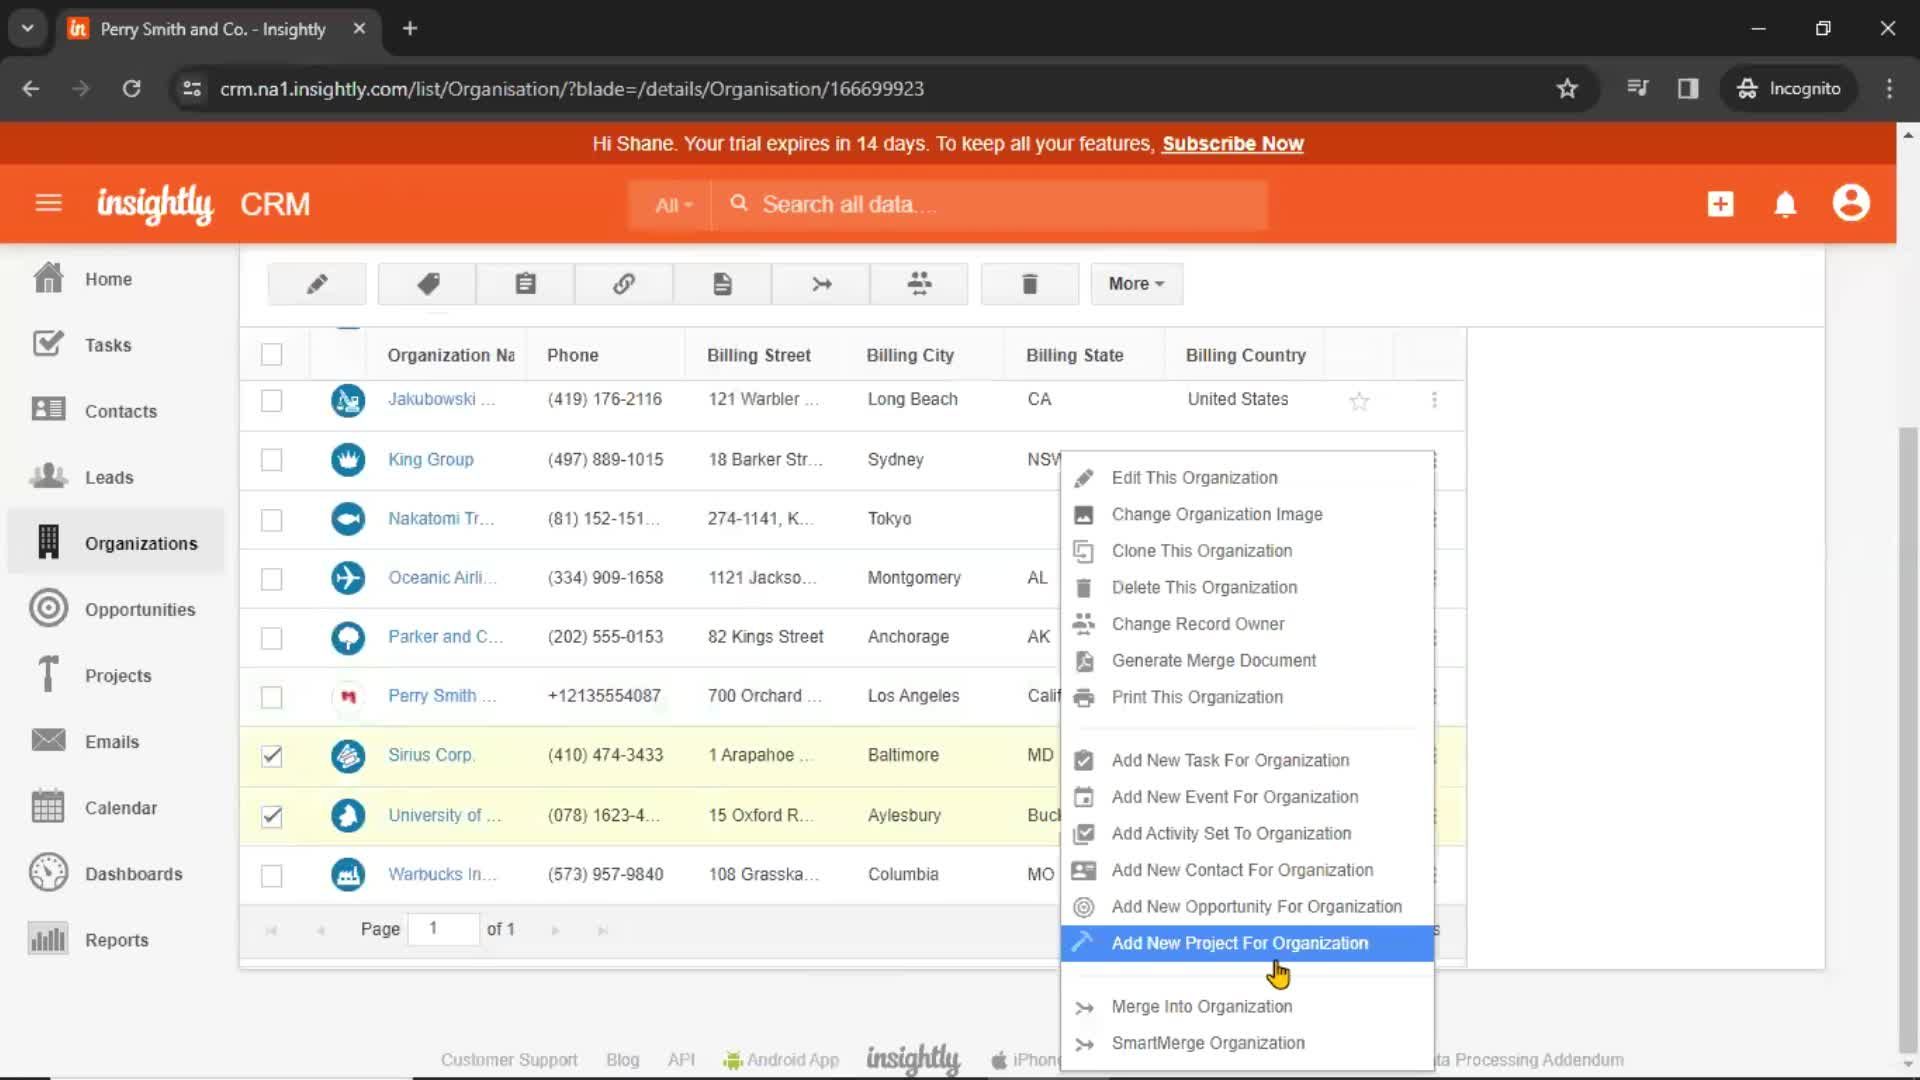The image size is (1920, 1080).
Task: Check the Nakatomi row checkbox
Action: point(271,520)
